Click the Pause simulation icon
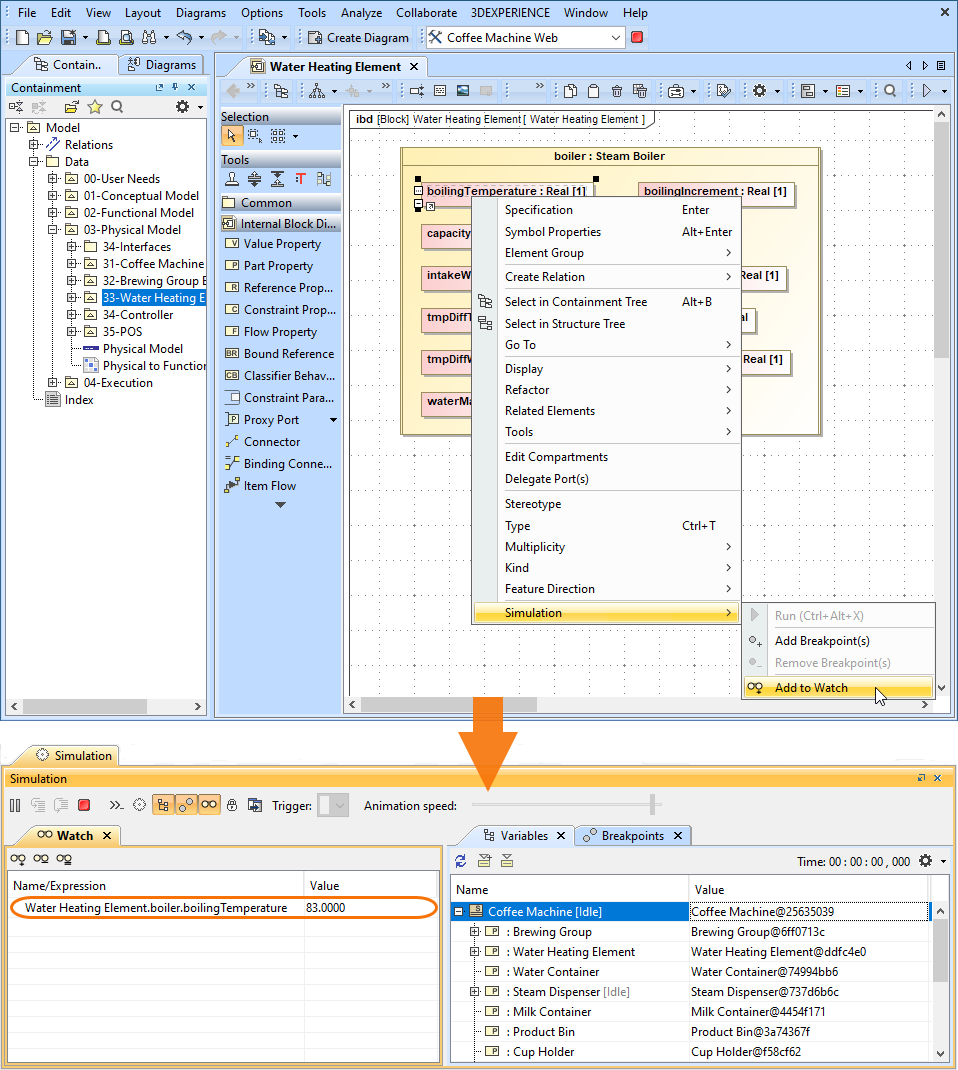This screenshot has height=1070, width=958. coord(15,805)
